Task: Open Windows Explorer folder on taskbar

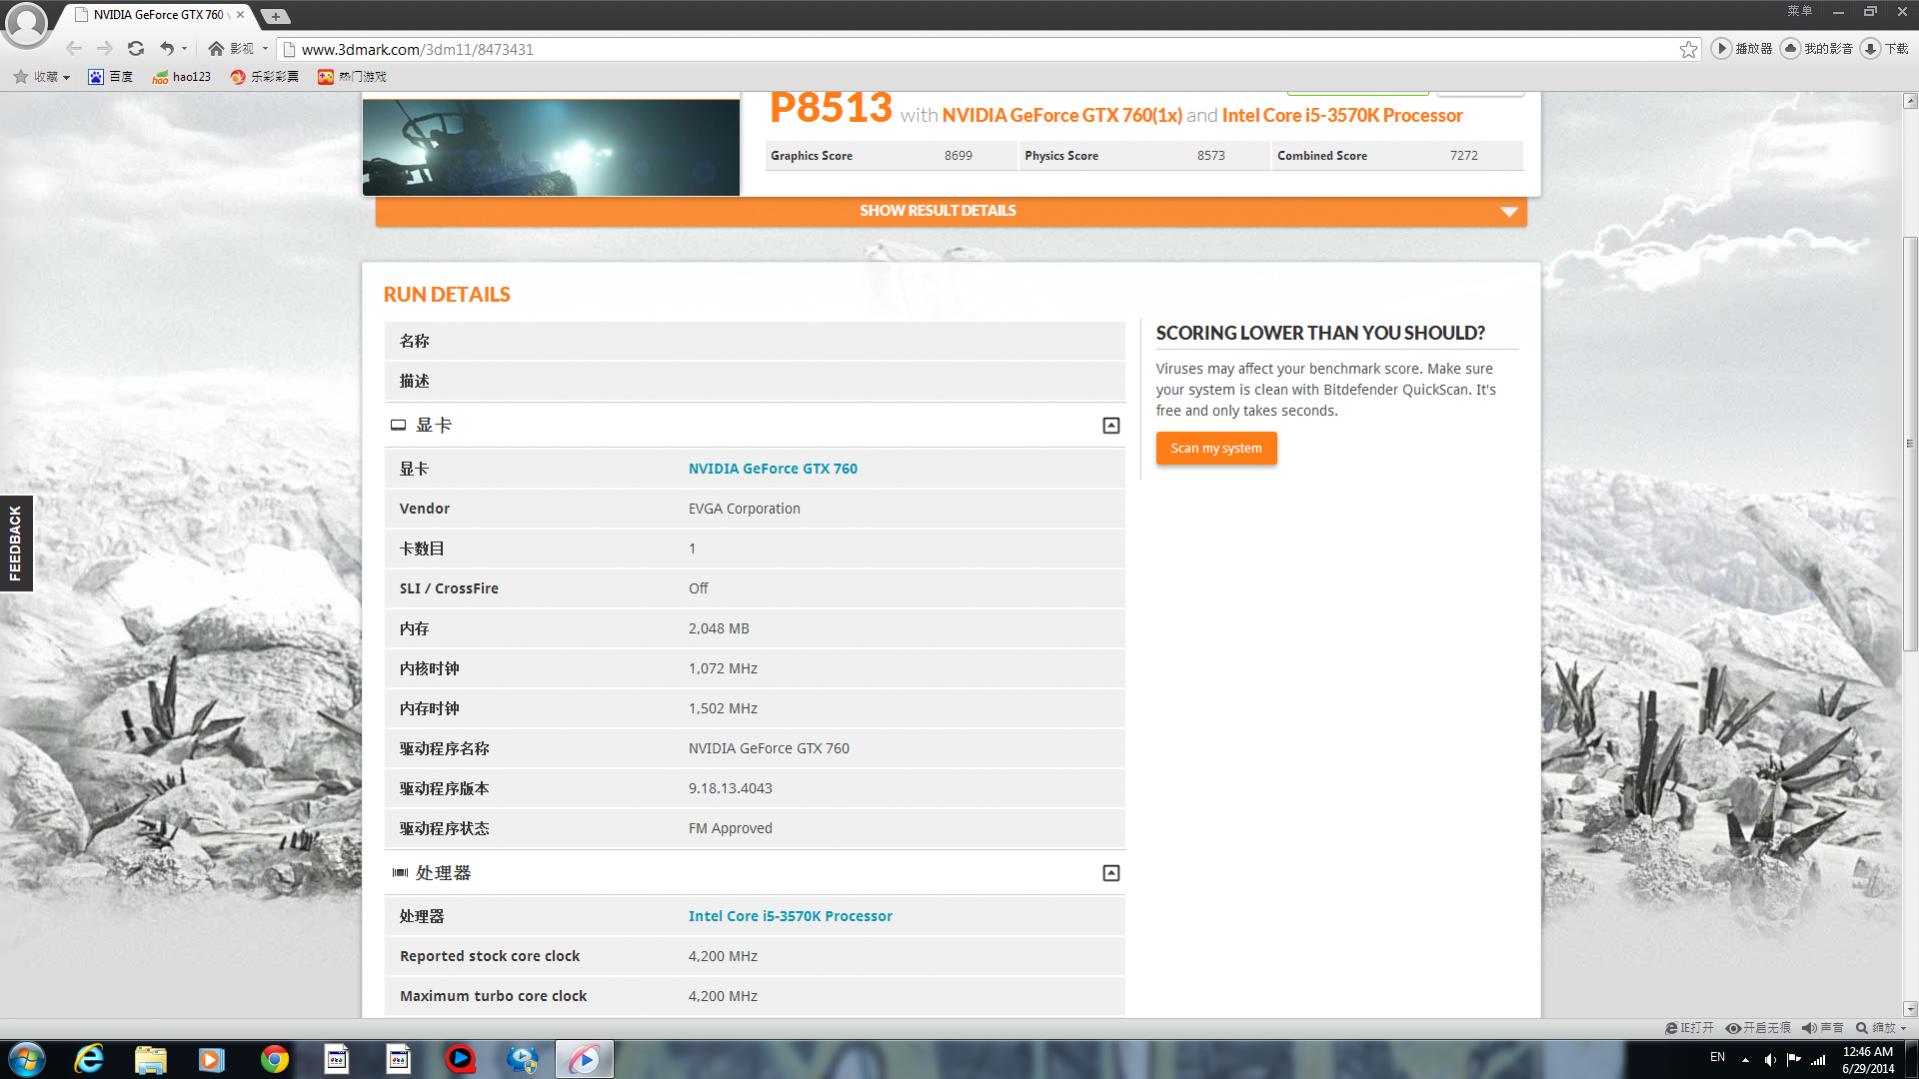Action: 150,1059
